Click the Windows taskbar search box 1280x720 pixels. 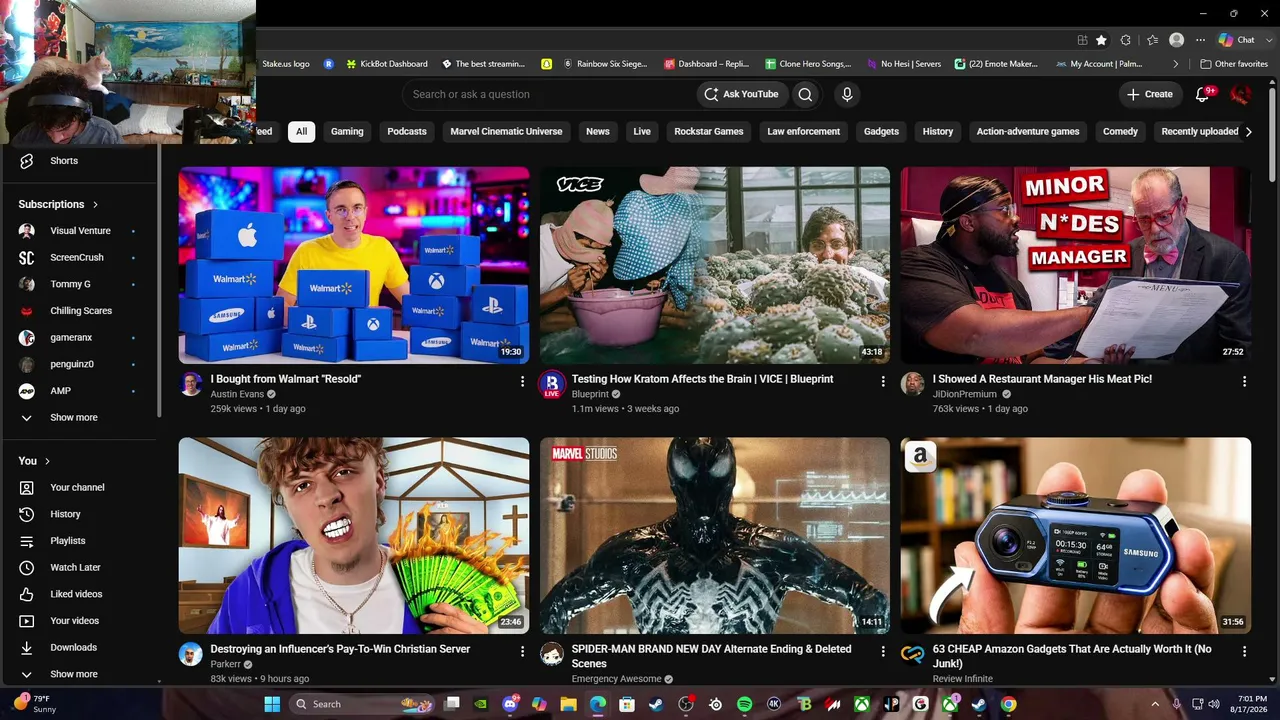[x=360, y=704]
